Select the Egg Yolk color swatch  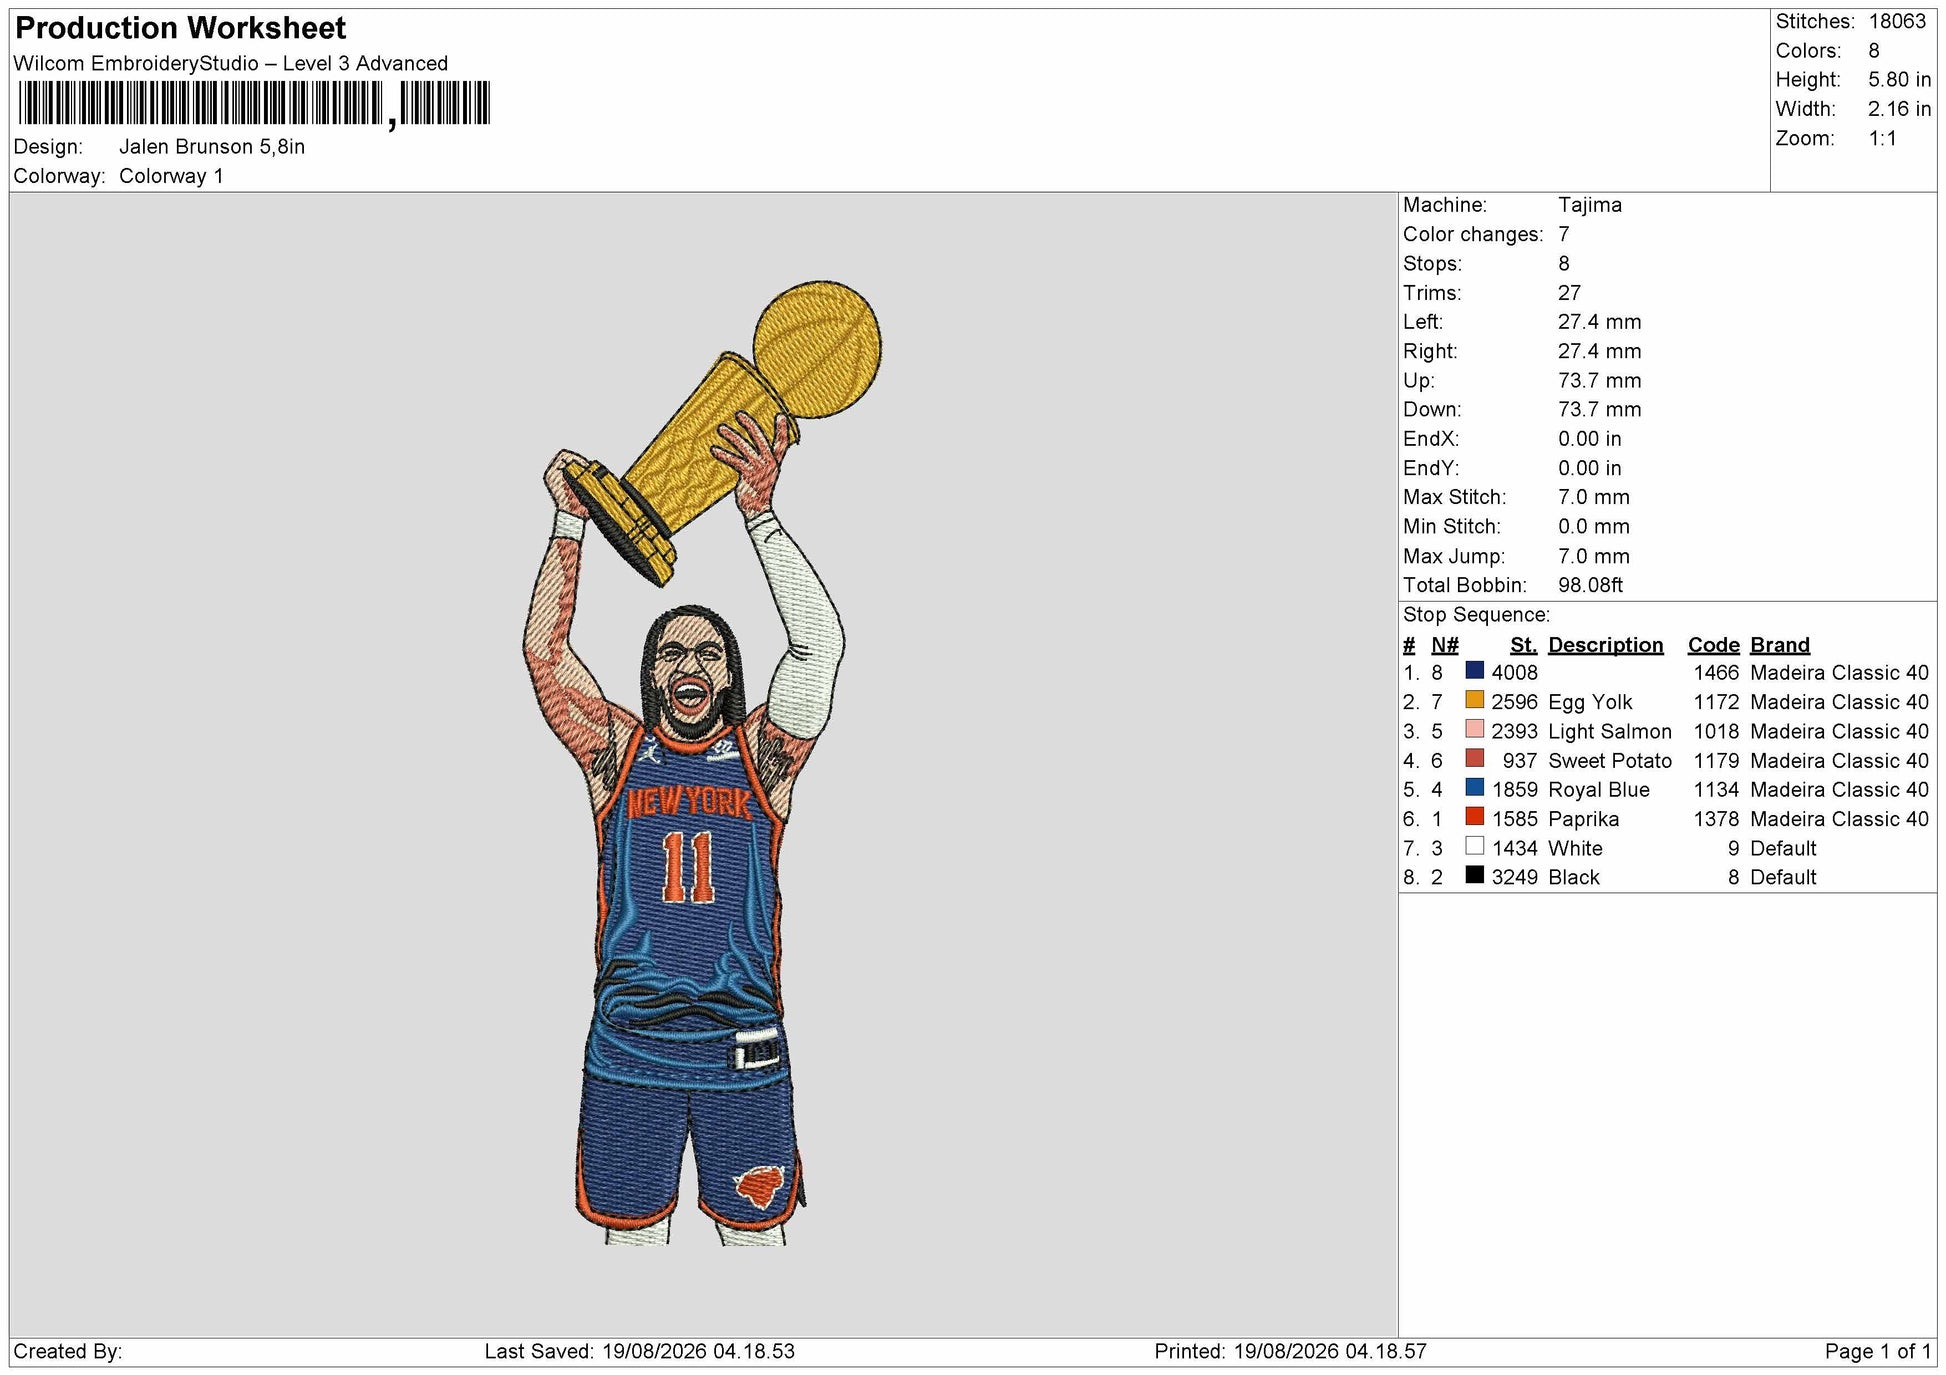click(1474, 700)
